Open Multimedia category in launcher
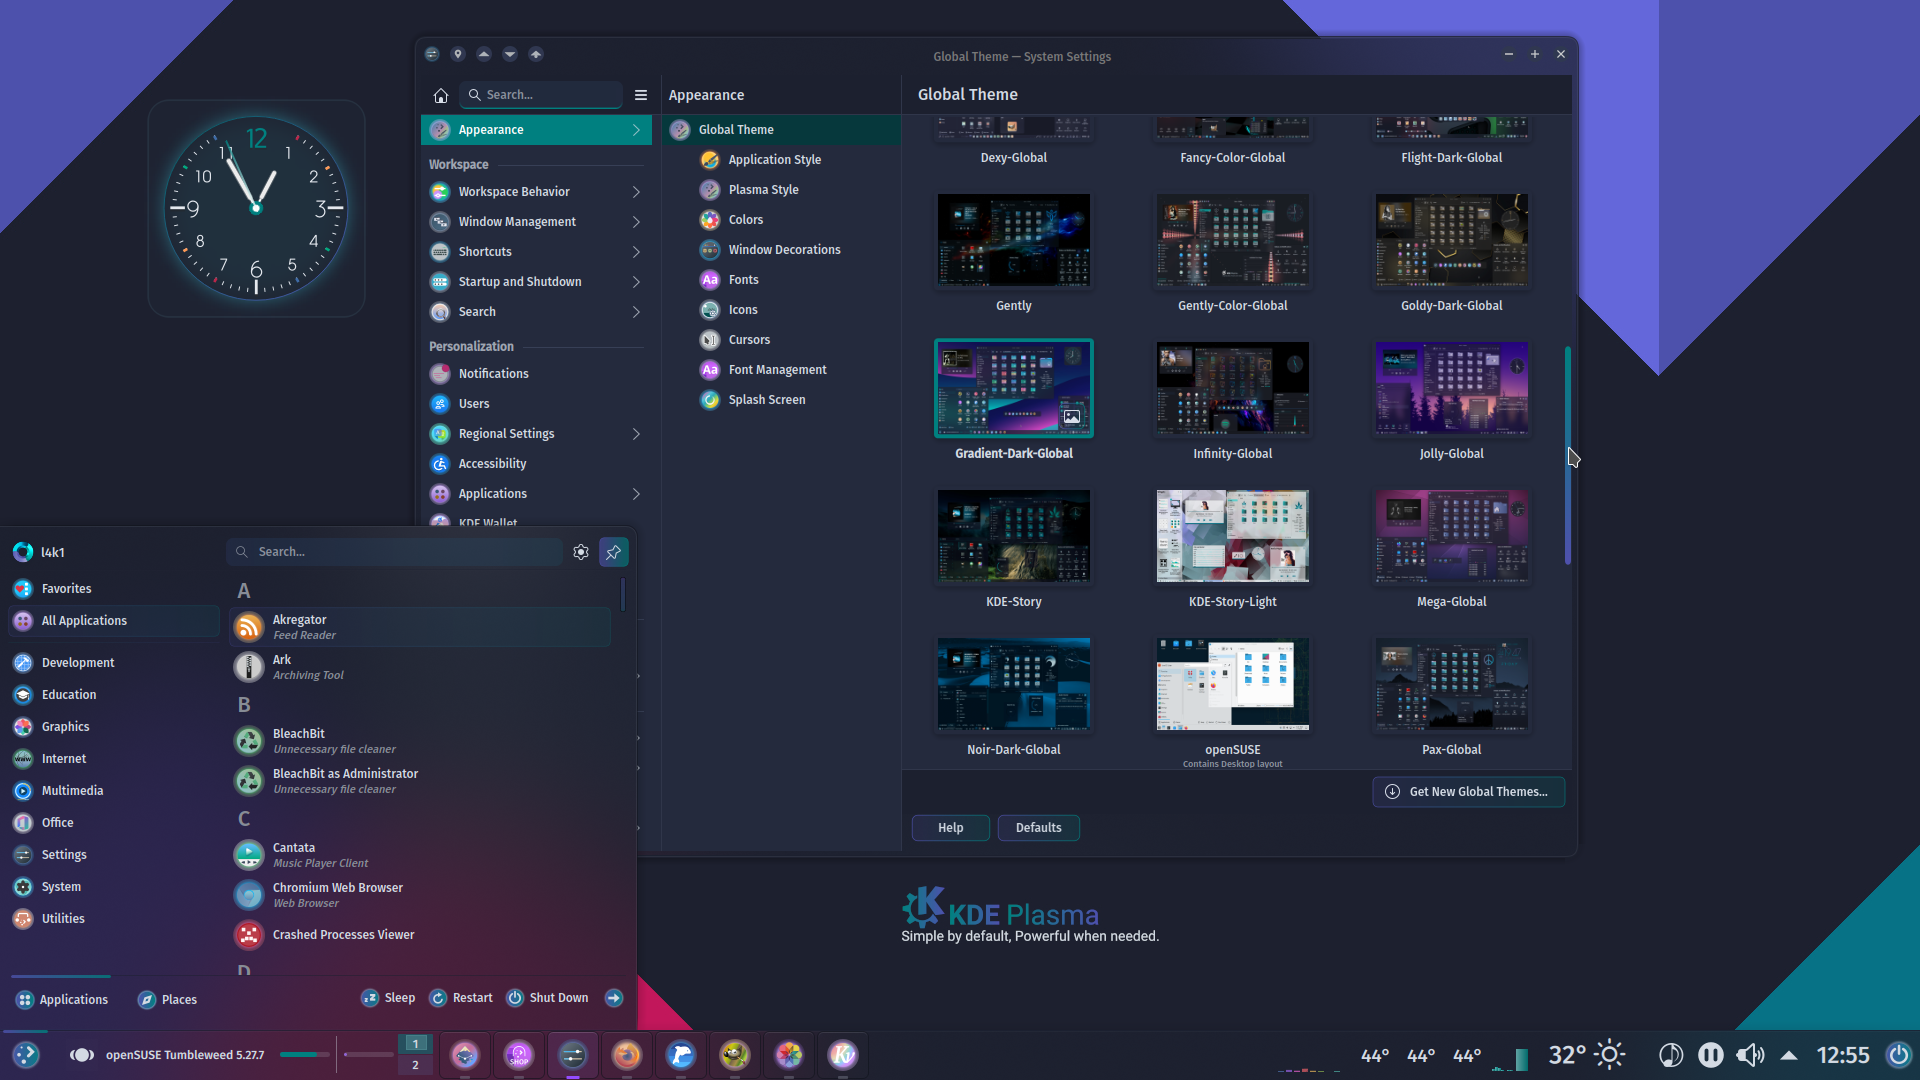The width and height of the screenshot is (1920, 1080). 113,791
